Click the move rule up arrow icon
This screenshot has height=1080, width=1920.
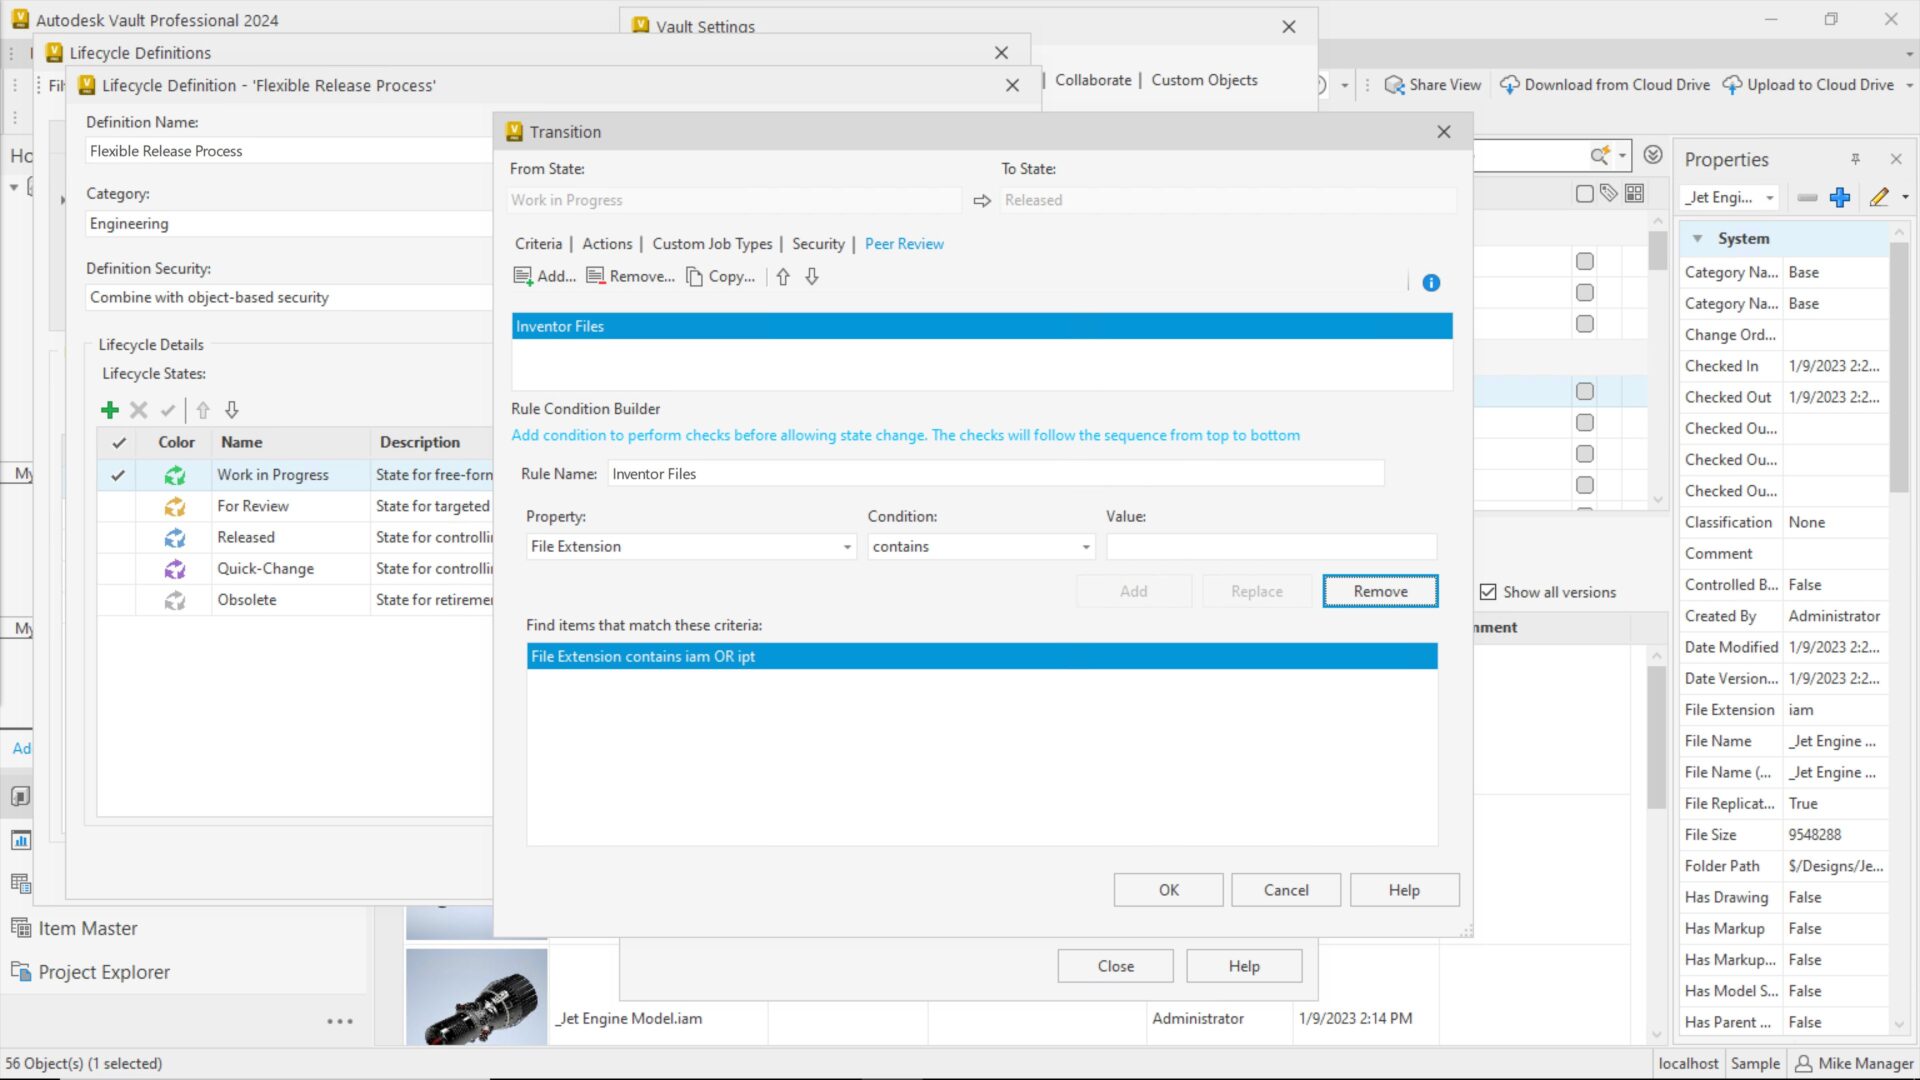pyautogui.click(x=783, y=277)
